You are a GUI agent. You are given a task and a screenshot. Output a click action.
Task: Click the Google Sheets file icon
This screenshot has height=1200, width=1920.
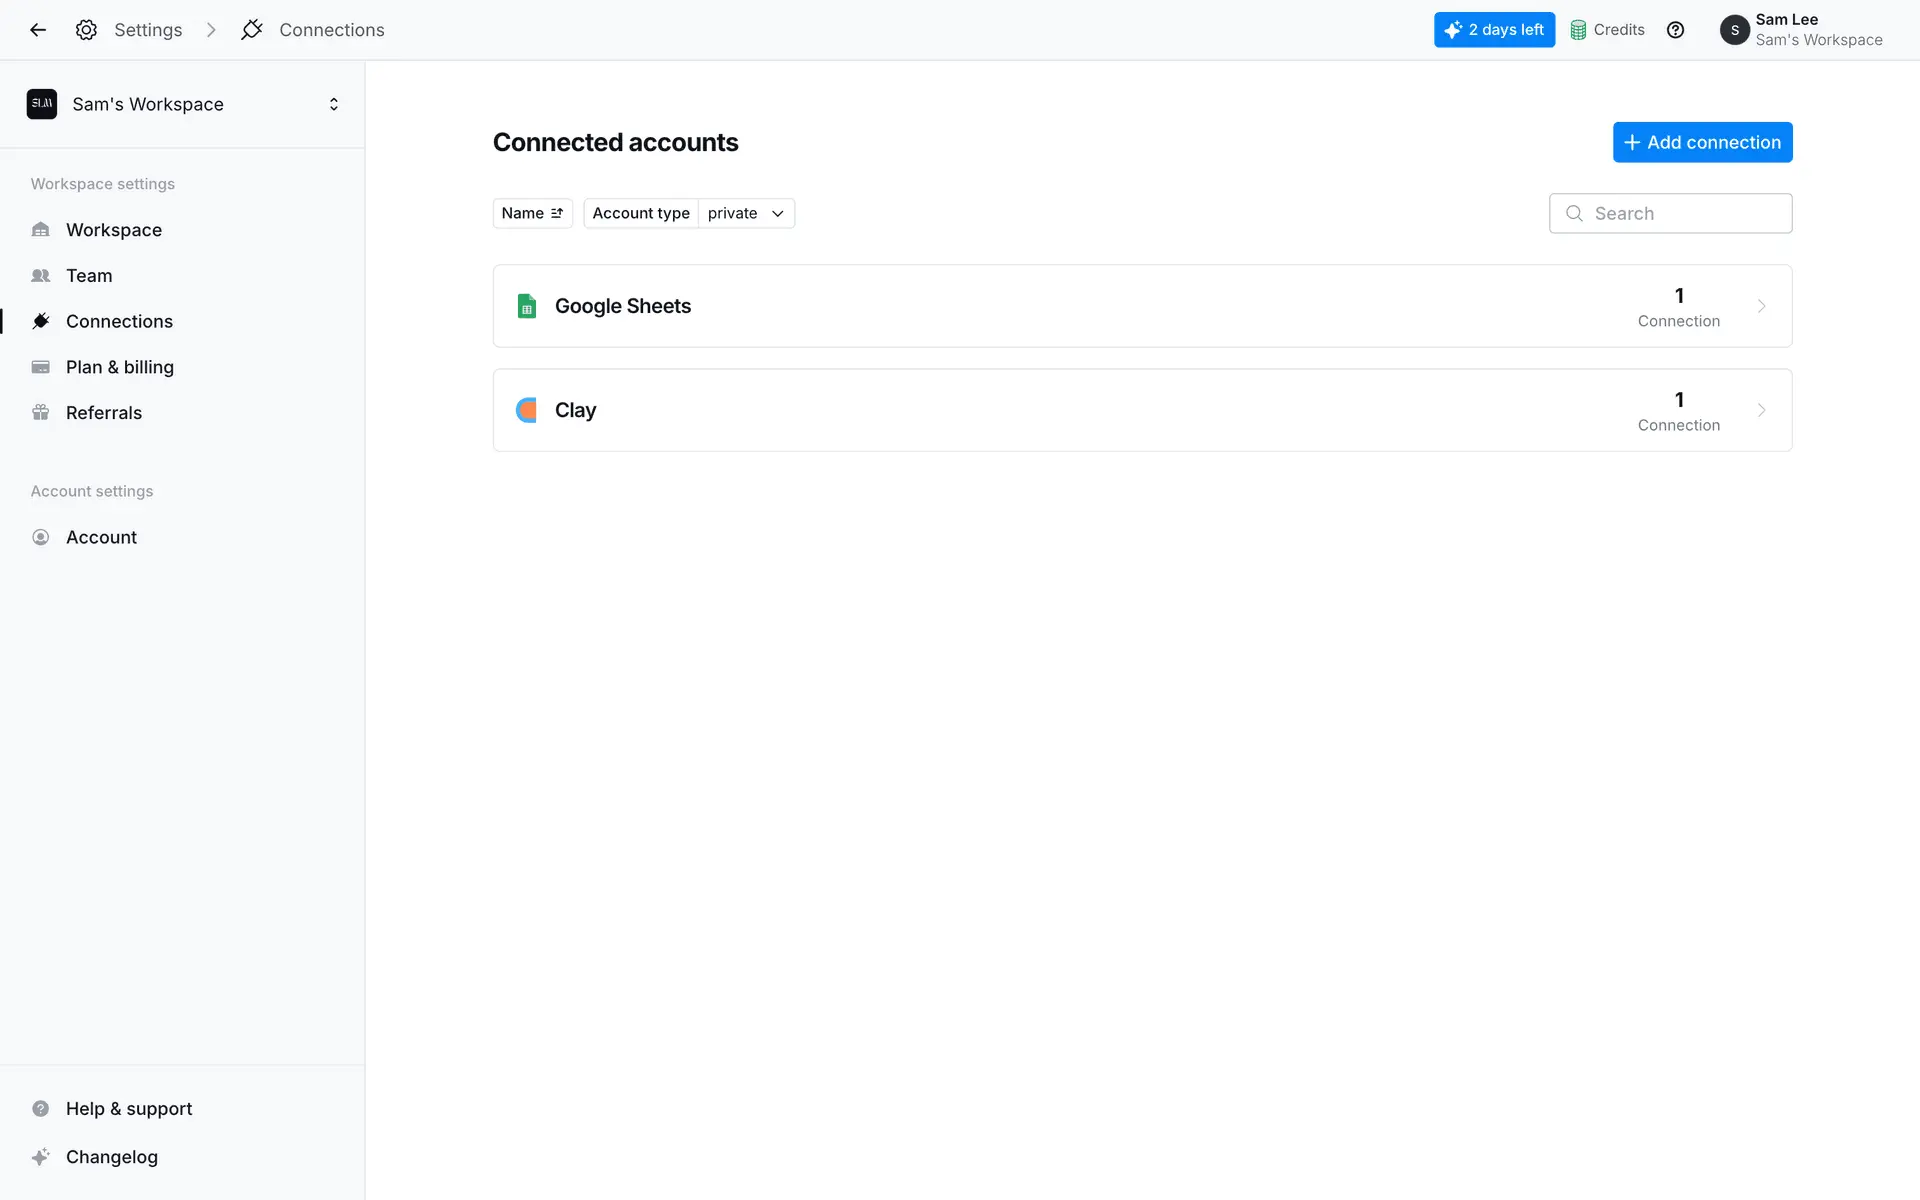[x=527, y=306]
